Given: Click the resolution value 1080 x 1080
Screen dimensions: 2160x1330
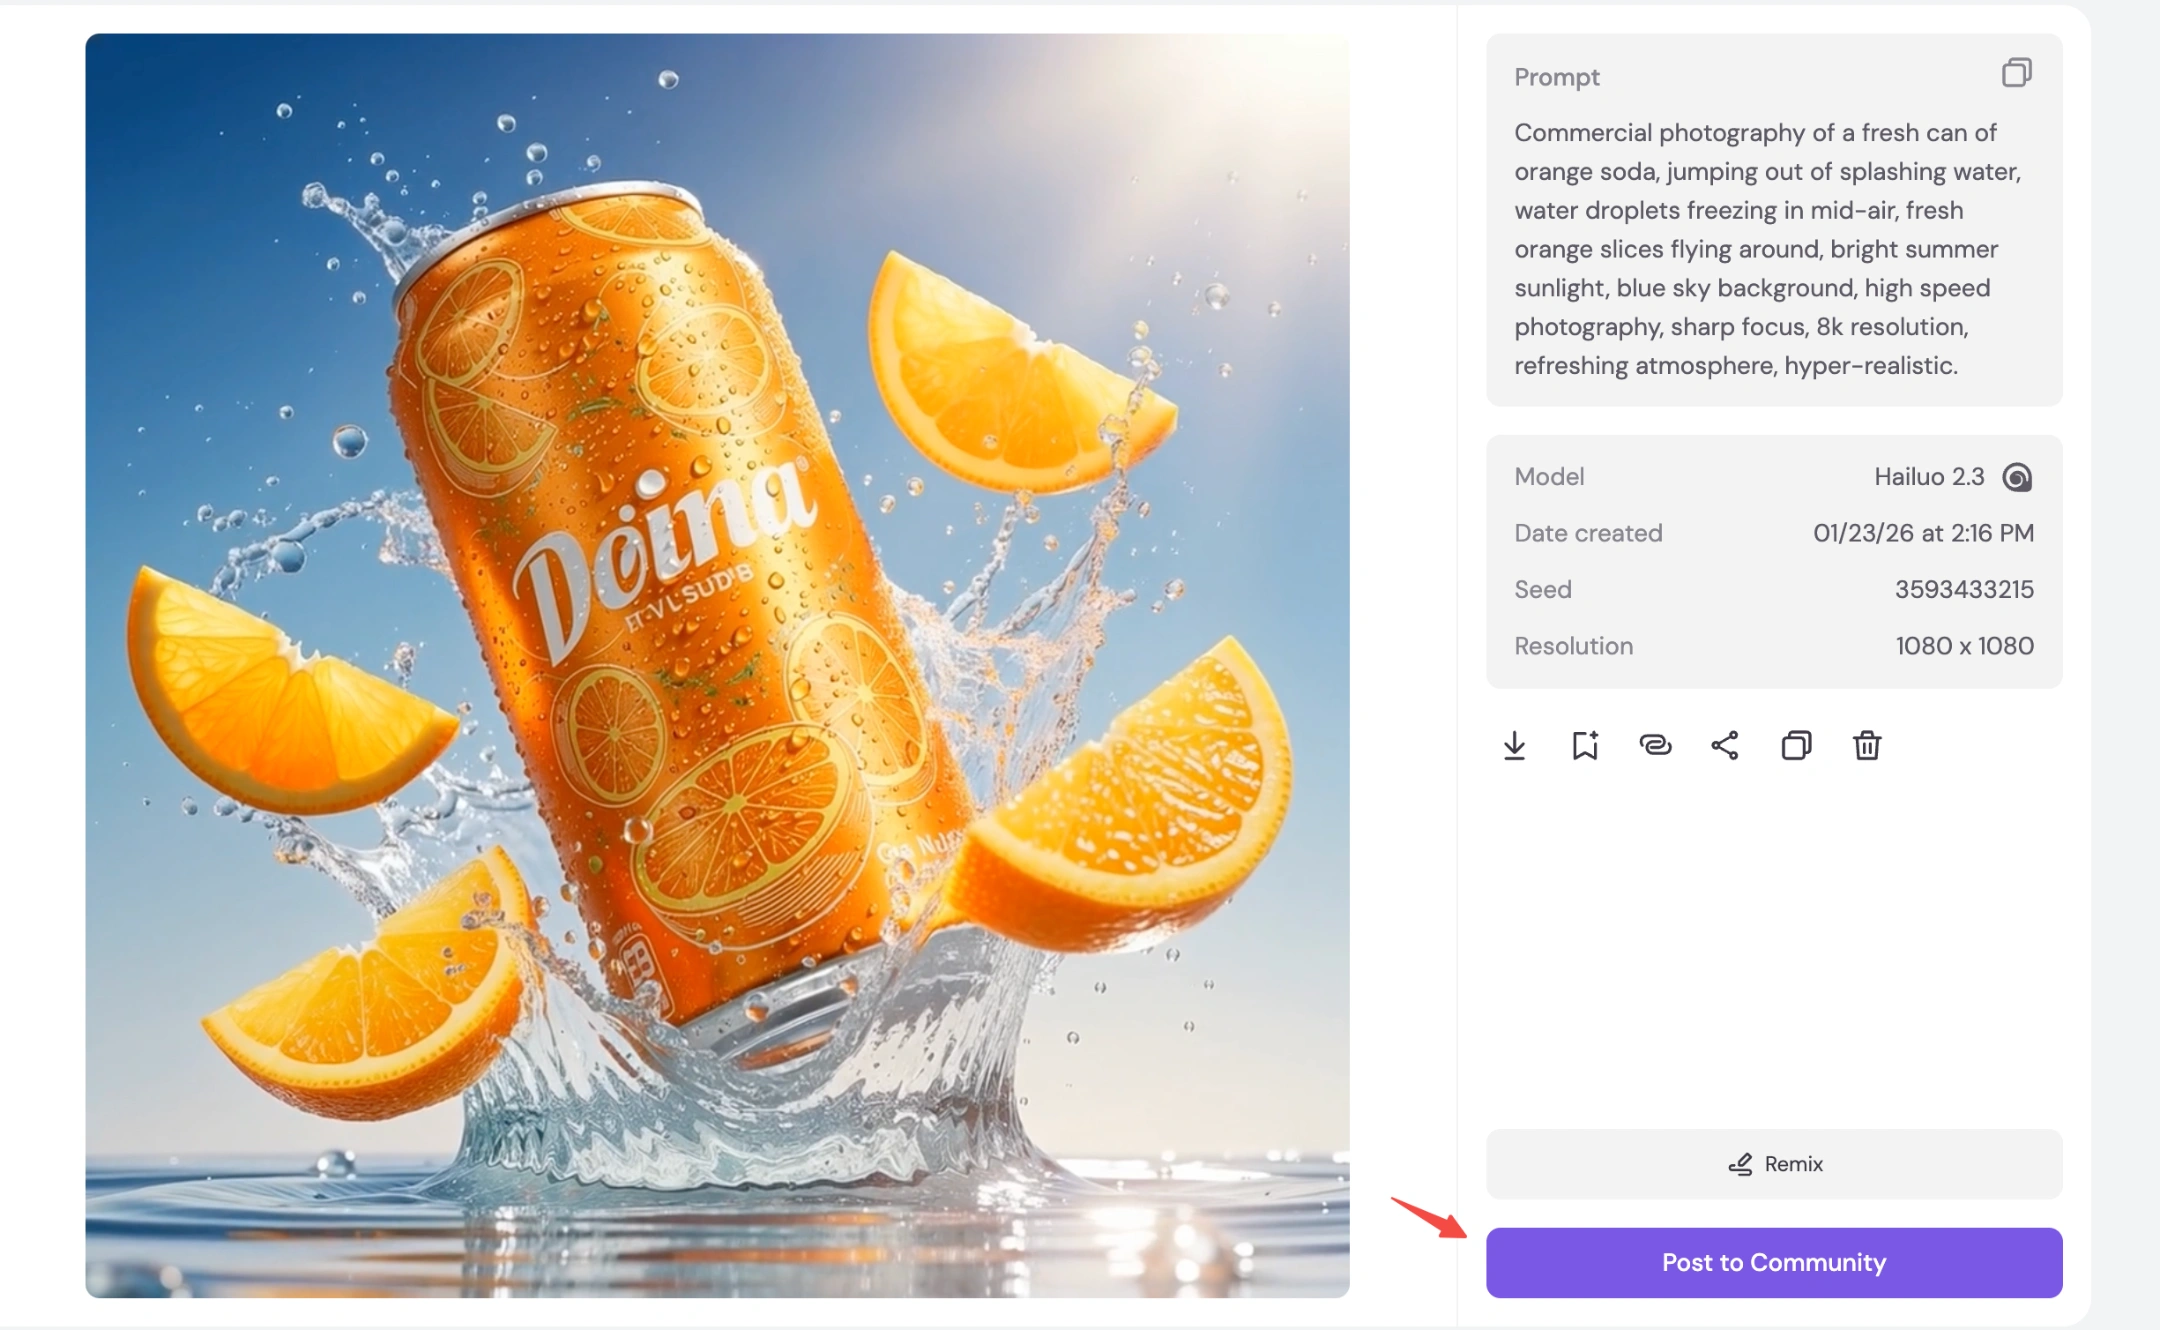Looking at the screenshot, I should click(x=1964, y=645).
